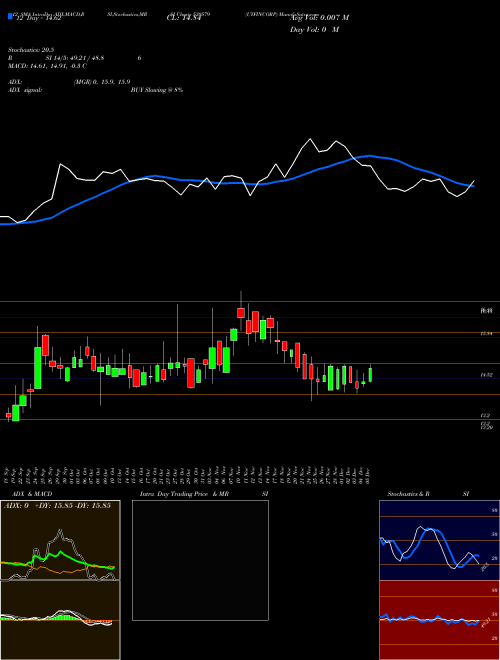The height and width of the screenshot is (660, 500).
Task: Open the MACD histogram panel
Action: (60, 620)
